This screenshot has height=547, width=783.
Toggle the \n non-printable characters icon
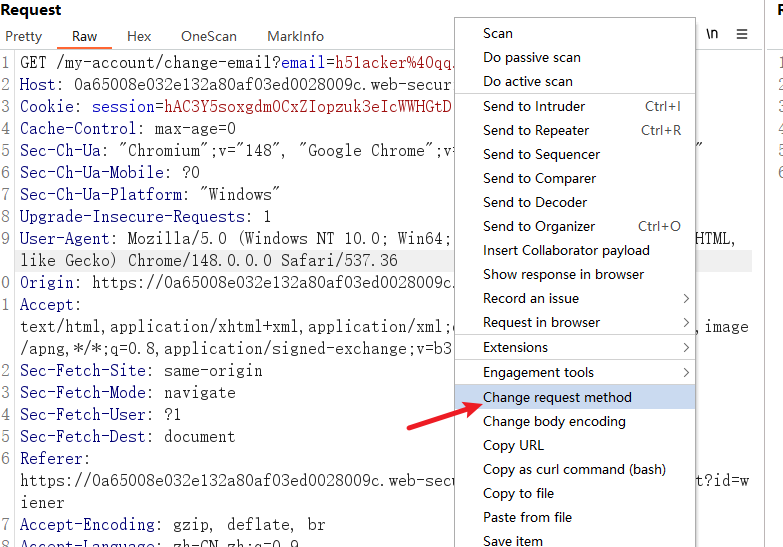(x=712, y=33)
